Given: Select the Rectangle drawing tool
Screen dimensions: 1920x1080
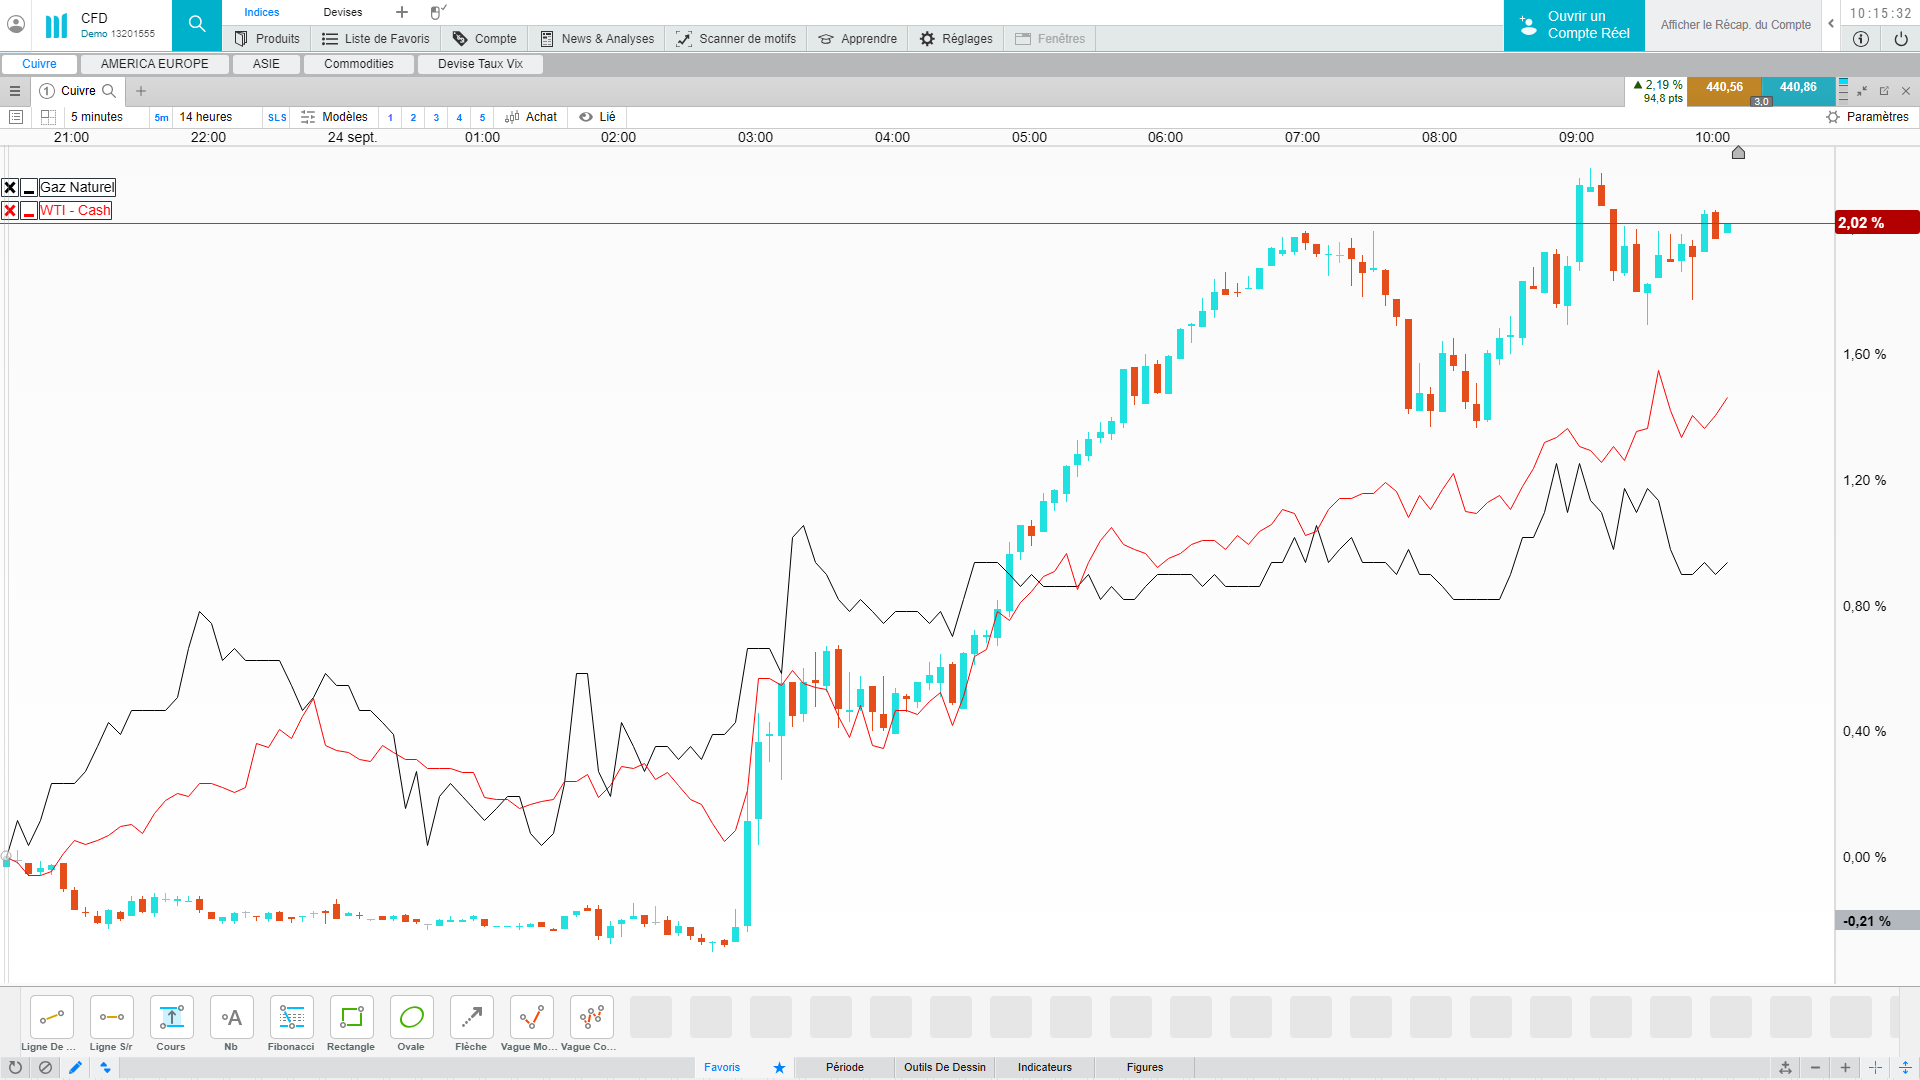Looking at the screenshot, I should [351, 1018].
